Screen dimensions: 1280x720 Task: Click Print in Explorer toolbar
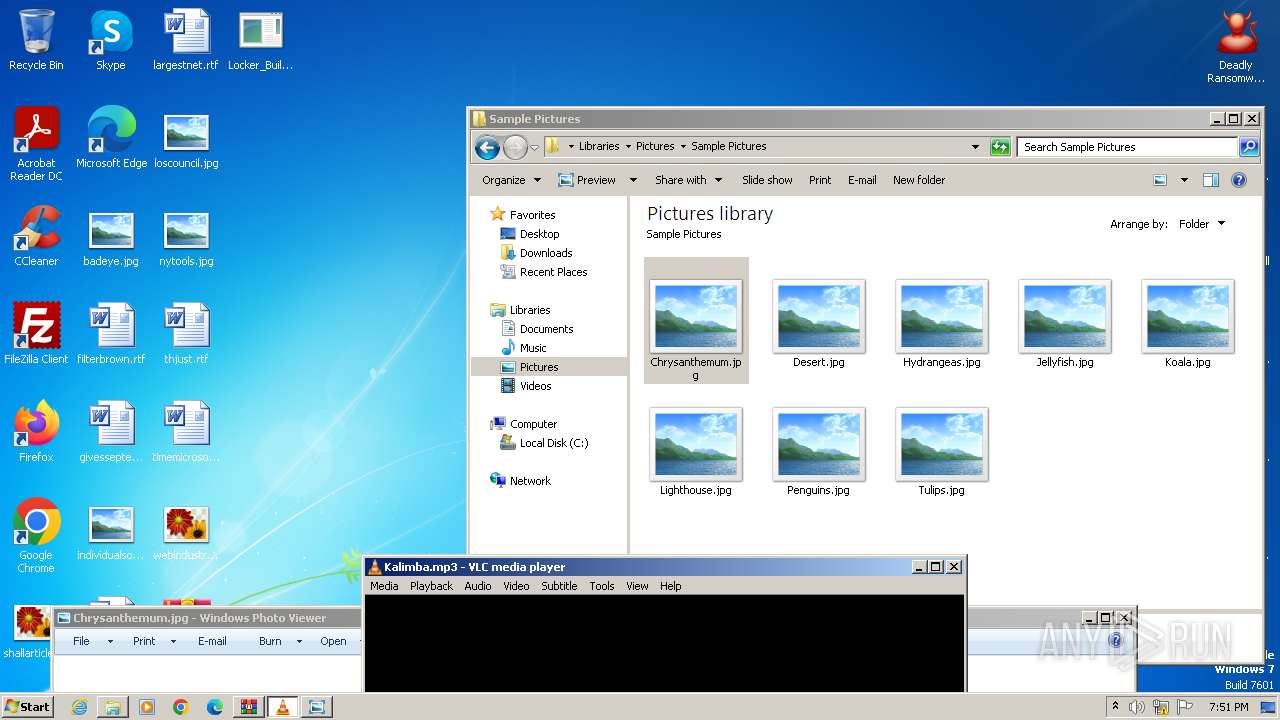pos(820,180)
